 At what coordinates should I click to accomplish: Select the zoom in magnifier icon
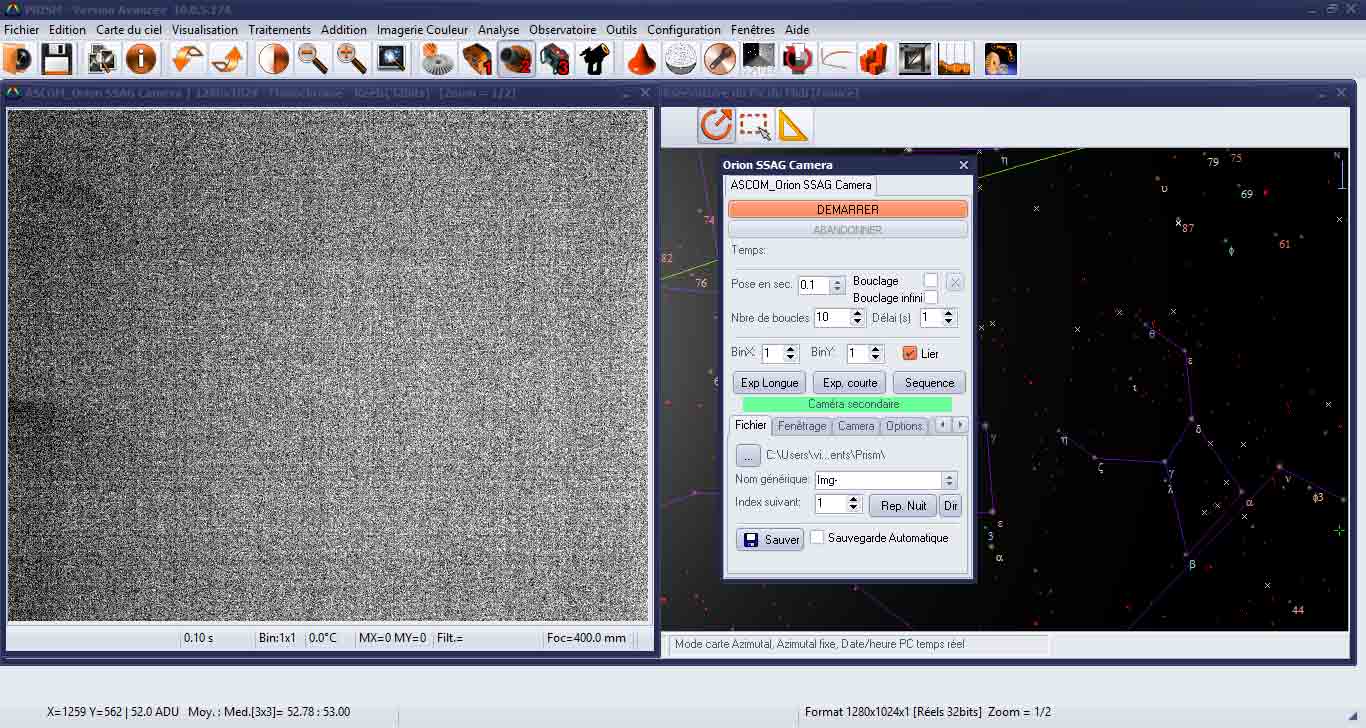pos(351,60)
